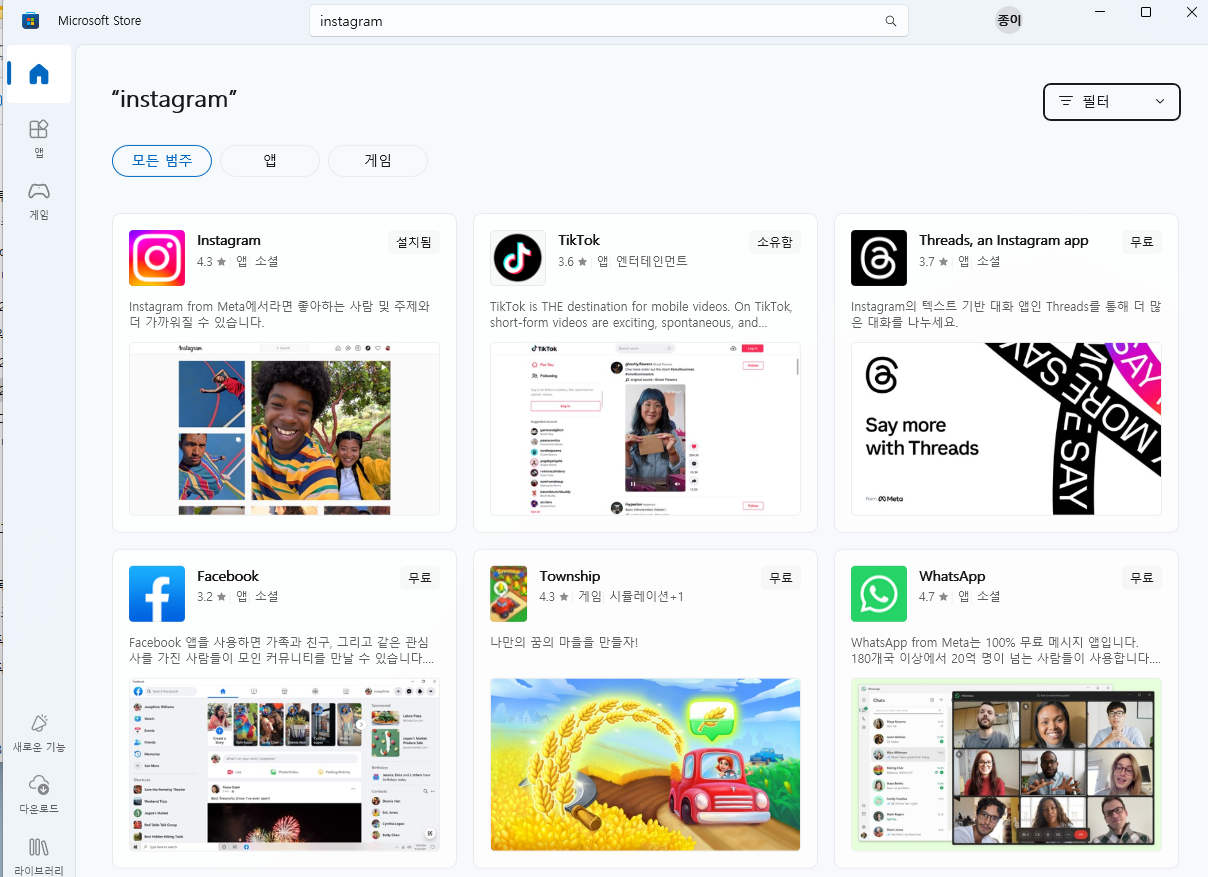
Task: Open What's new (새로운 기능) in sidebar
Action: coord(38,733)
